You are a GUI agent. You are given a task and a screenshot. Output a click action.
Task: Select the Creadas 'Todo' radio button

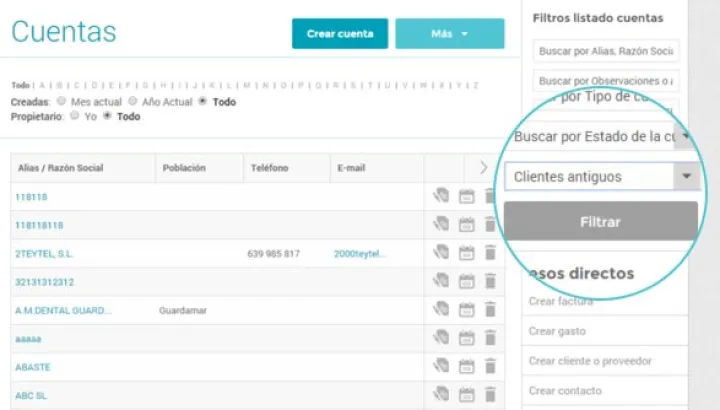(202, 101)
